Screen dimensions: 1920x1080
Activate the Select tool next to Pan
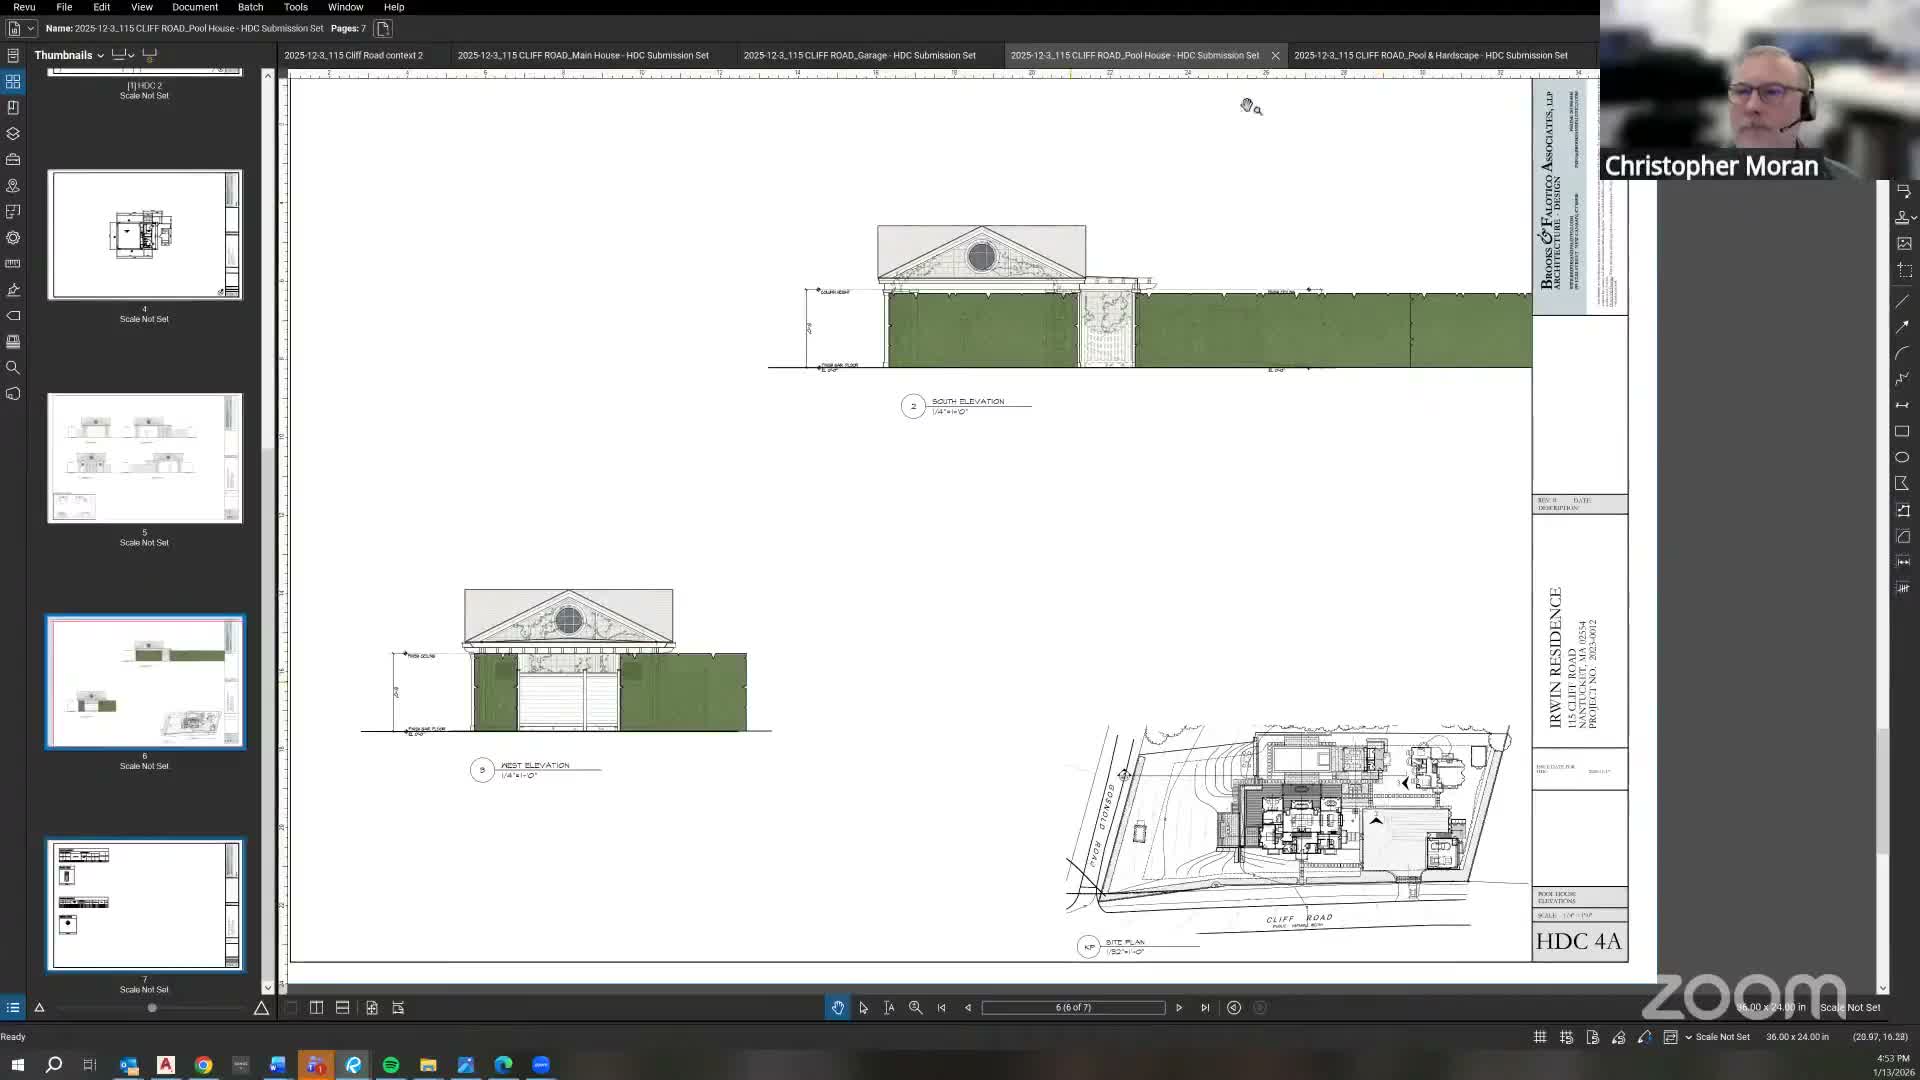pos(864,1008)
